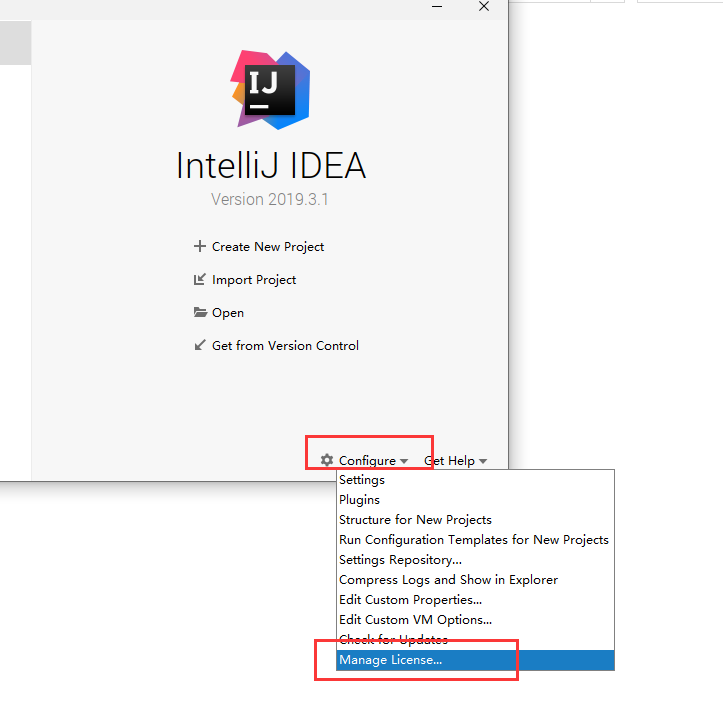The height and width of the screenshot is (714, 723).
Task: Select Get from Version Control
Action: (285, 346)
